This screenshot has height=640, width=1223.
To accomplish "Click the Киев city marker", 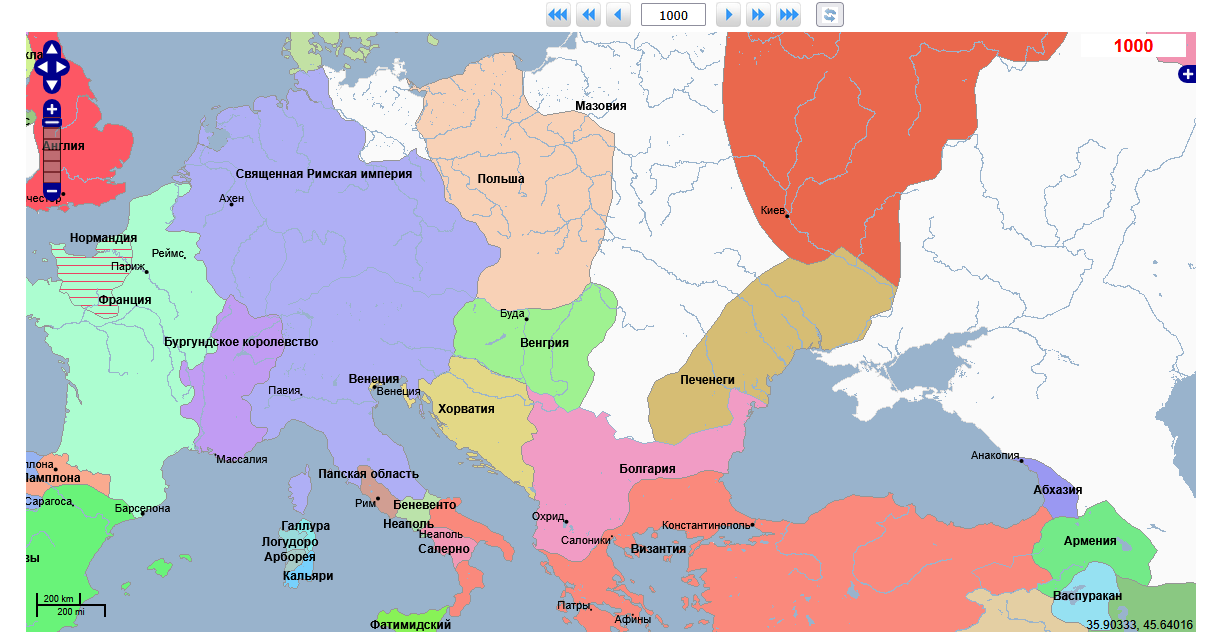I will [787, 216].
